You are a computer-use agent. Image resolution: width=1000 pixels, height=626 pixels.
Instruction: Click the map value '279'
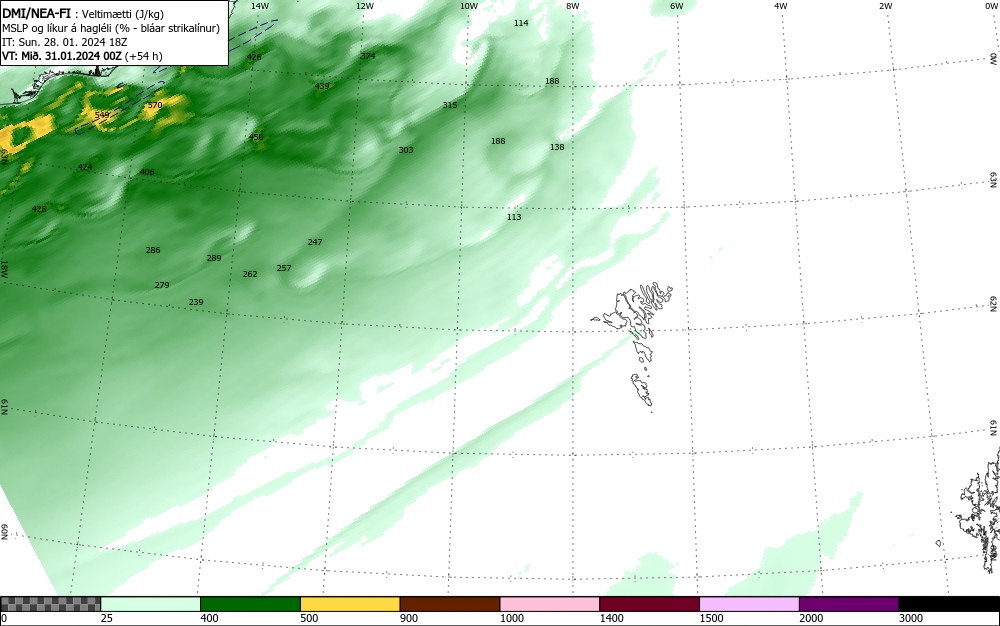[162, 286]
